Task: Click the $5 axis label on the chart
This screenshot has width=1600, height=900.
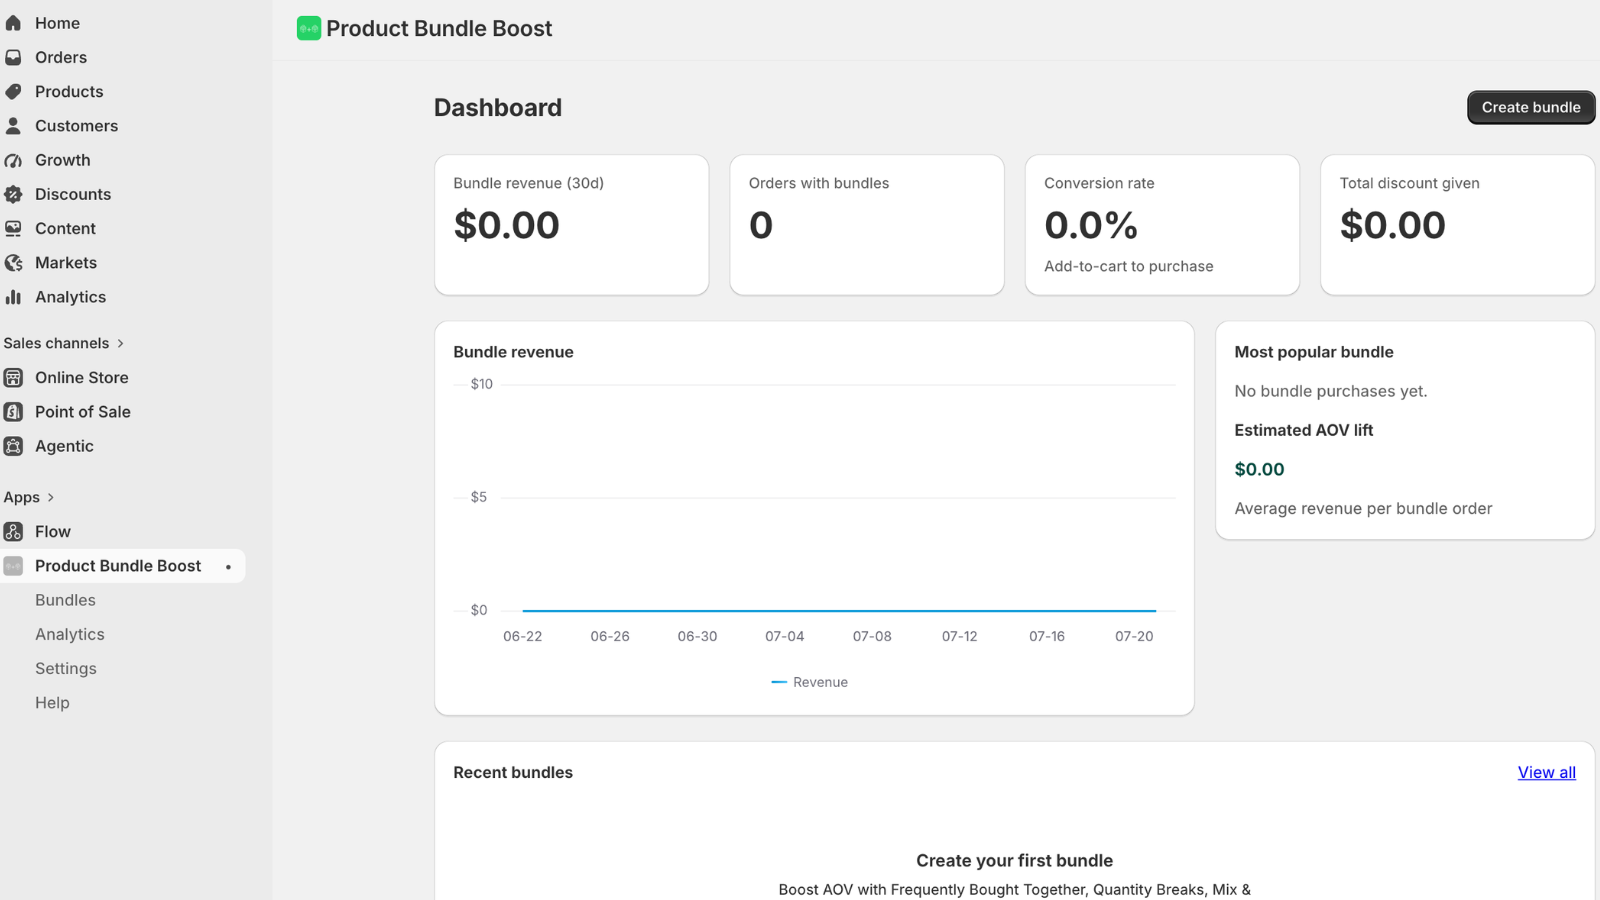Action: click(479, 497)
